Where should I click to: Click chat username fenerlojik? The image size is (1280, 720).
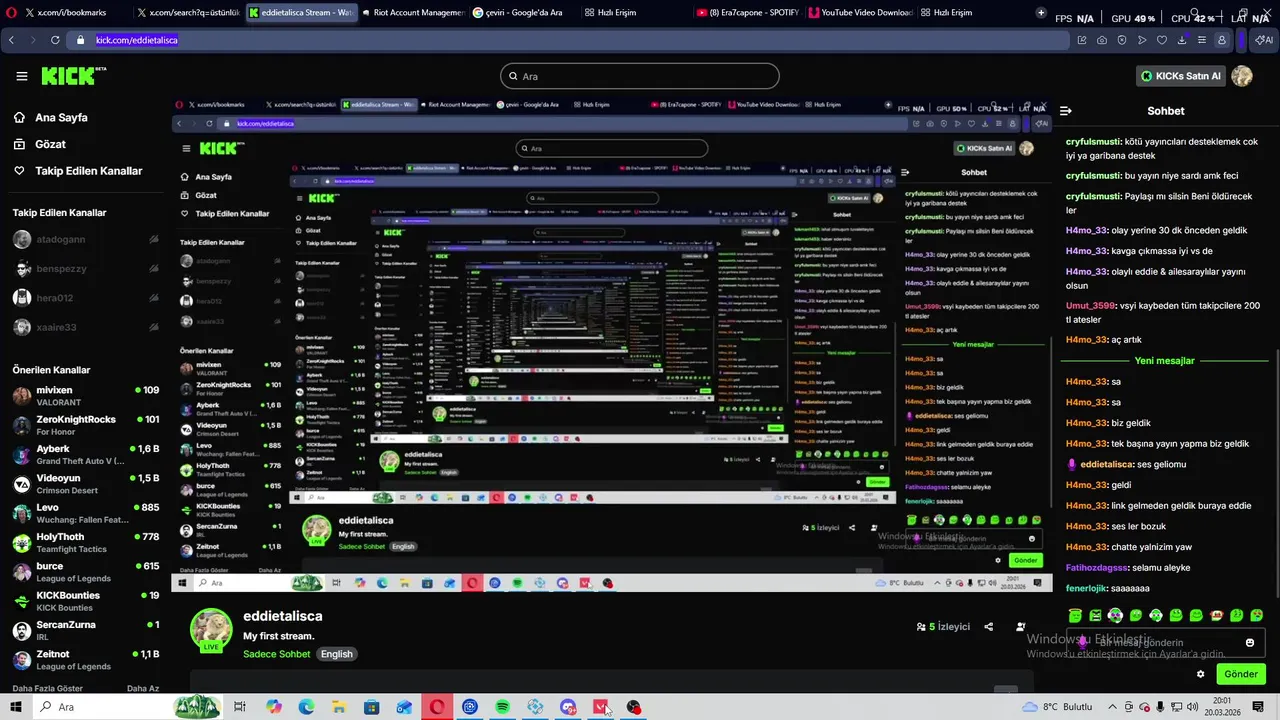1086,588
